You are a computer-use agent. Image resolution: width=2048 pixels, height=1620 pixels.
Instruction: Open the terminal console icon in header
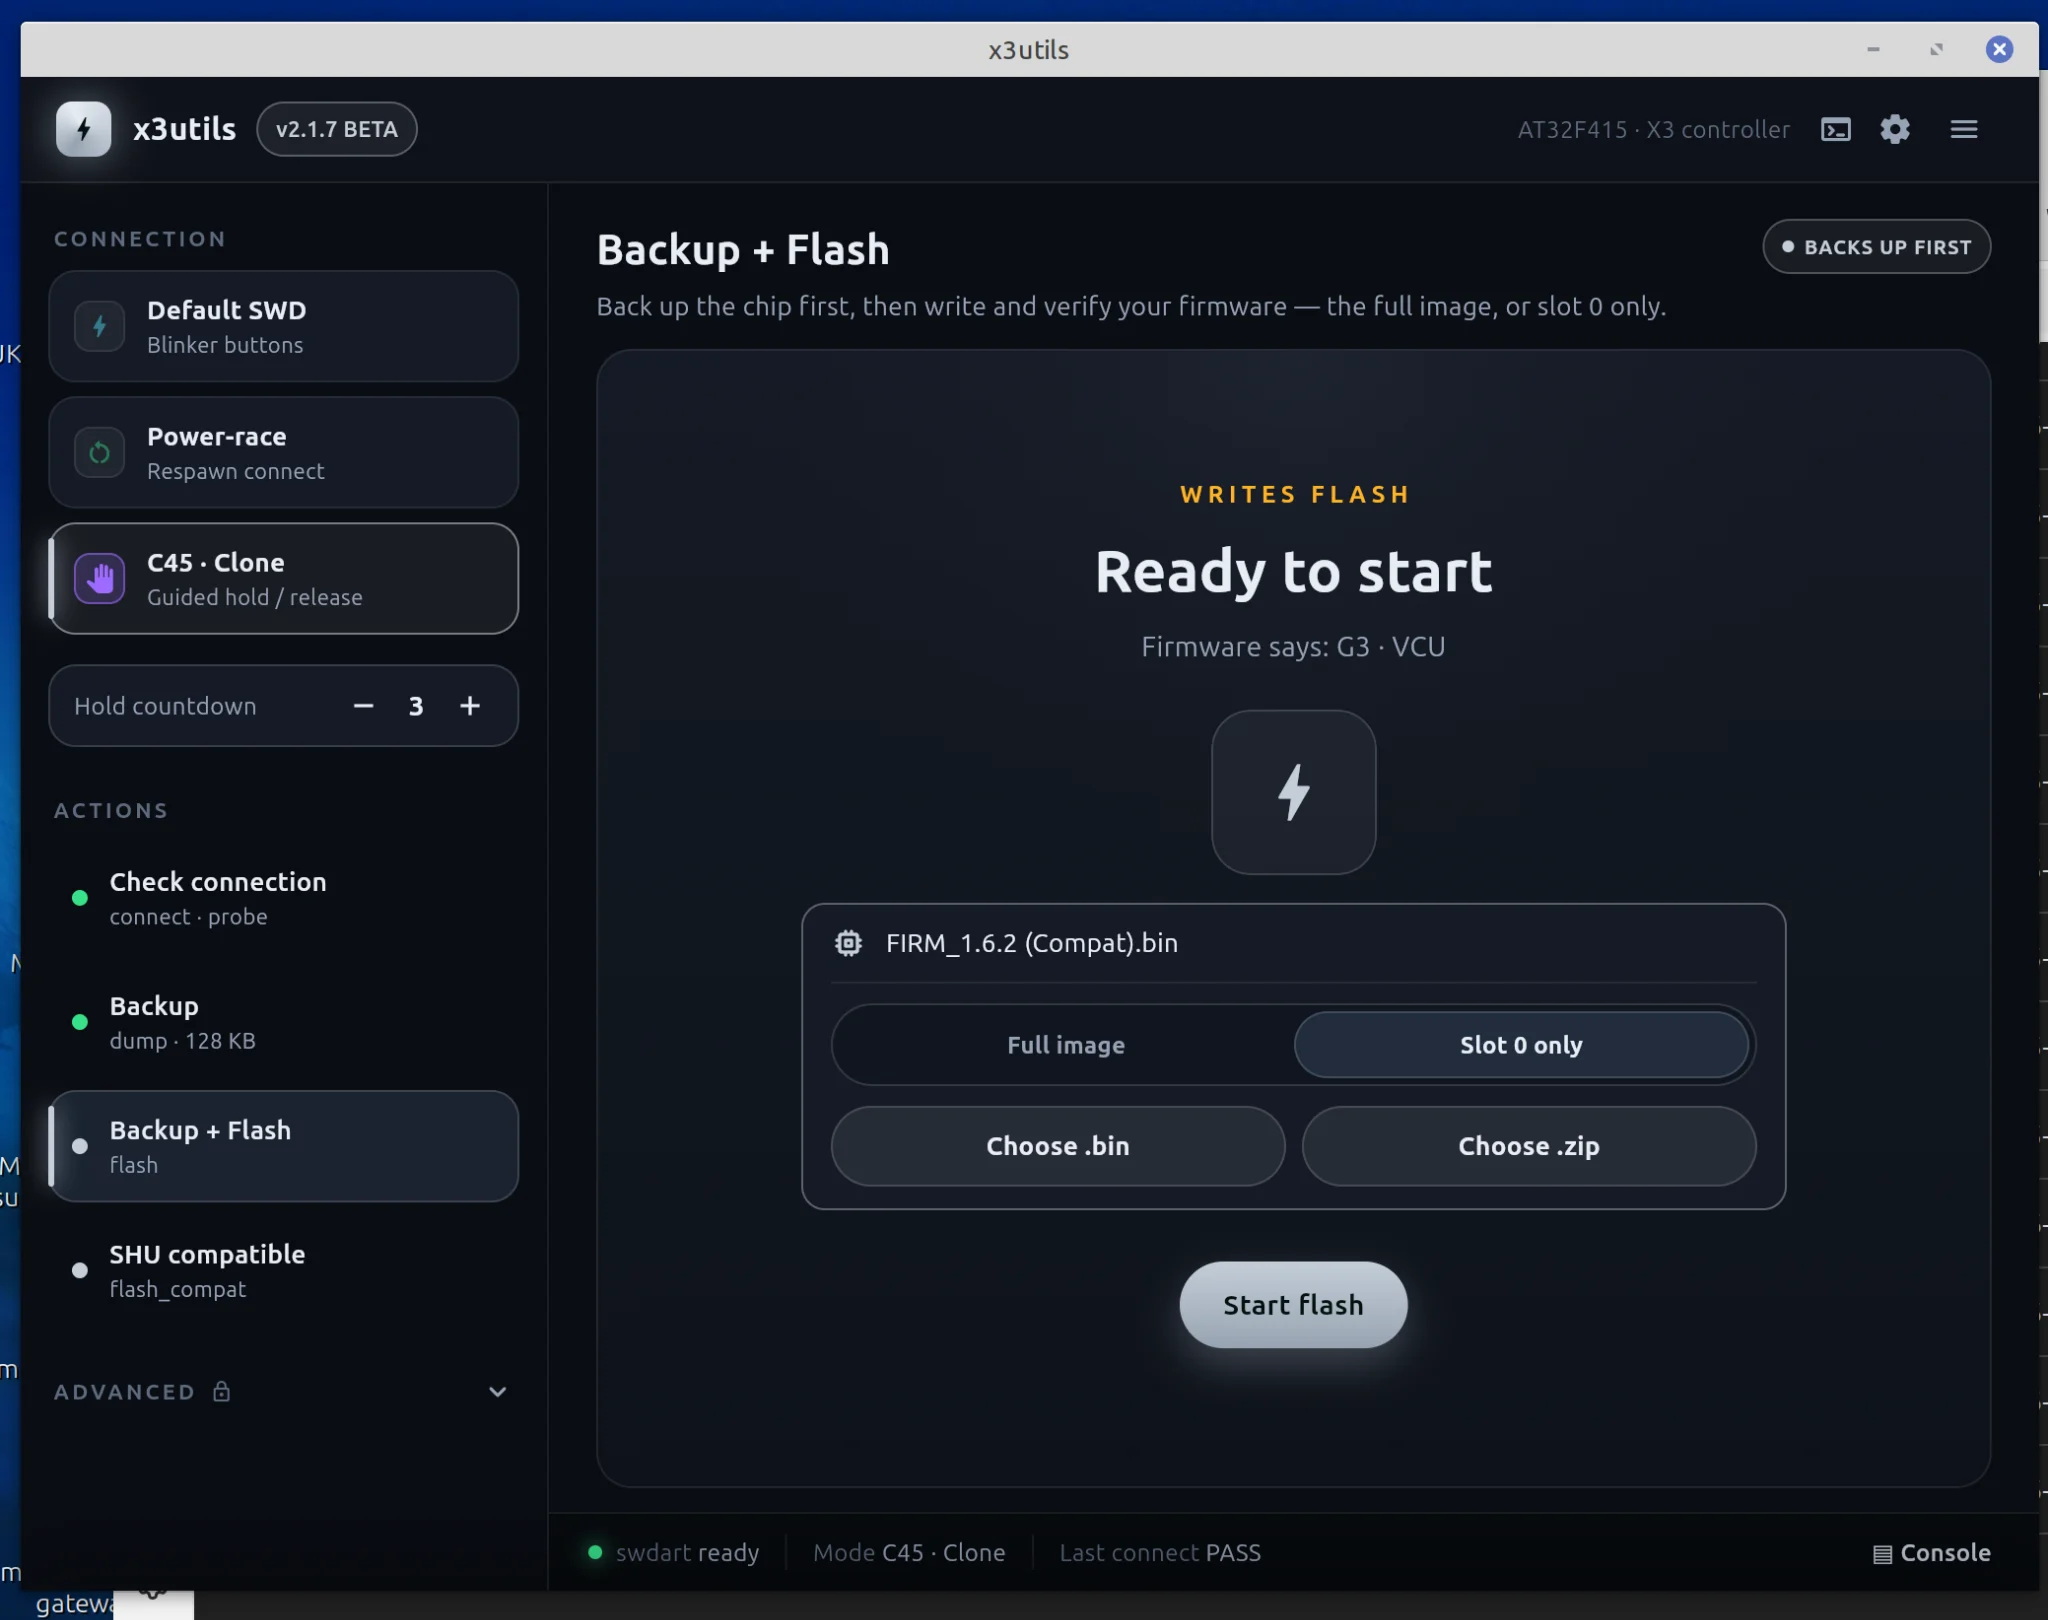click(1836, 129)
